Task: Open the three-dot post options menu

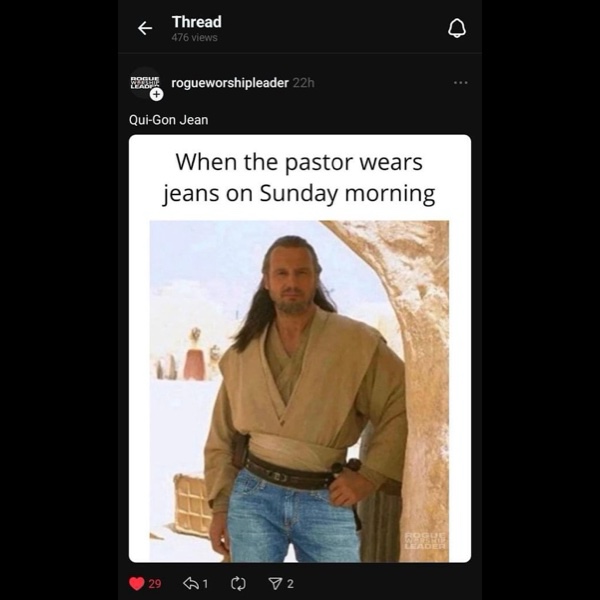Action: 460,83
